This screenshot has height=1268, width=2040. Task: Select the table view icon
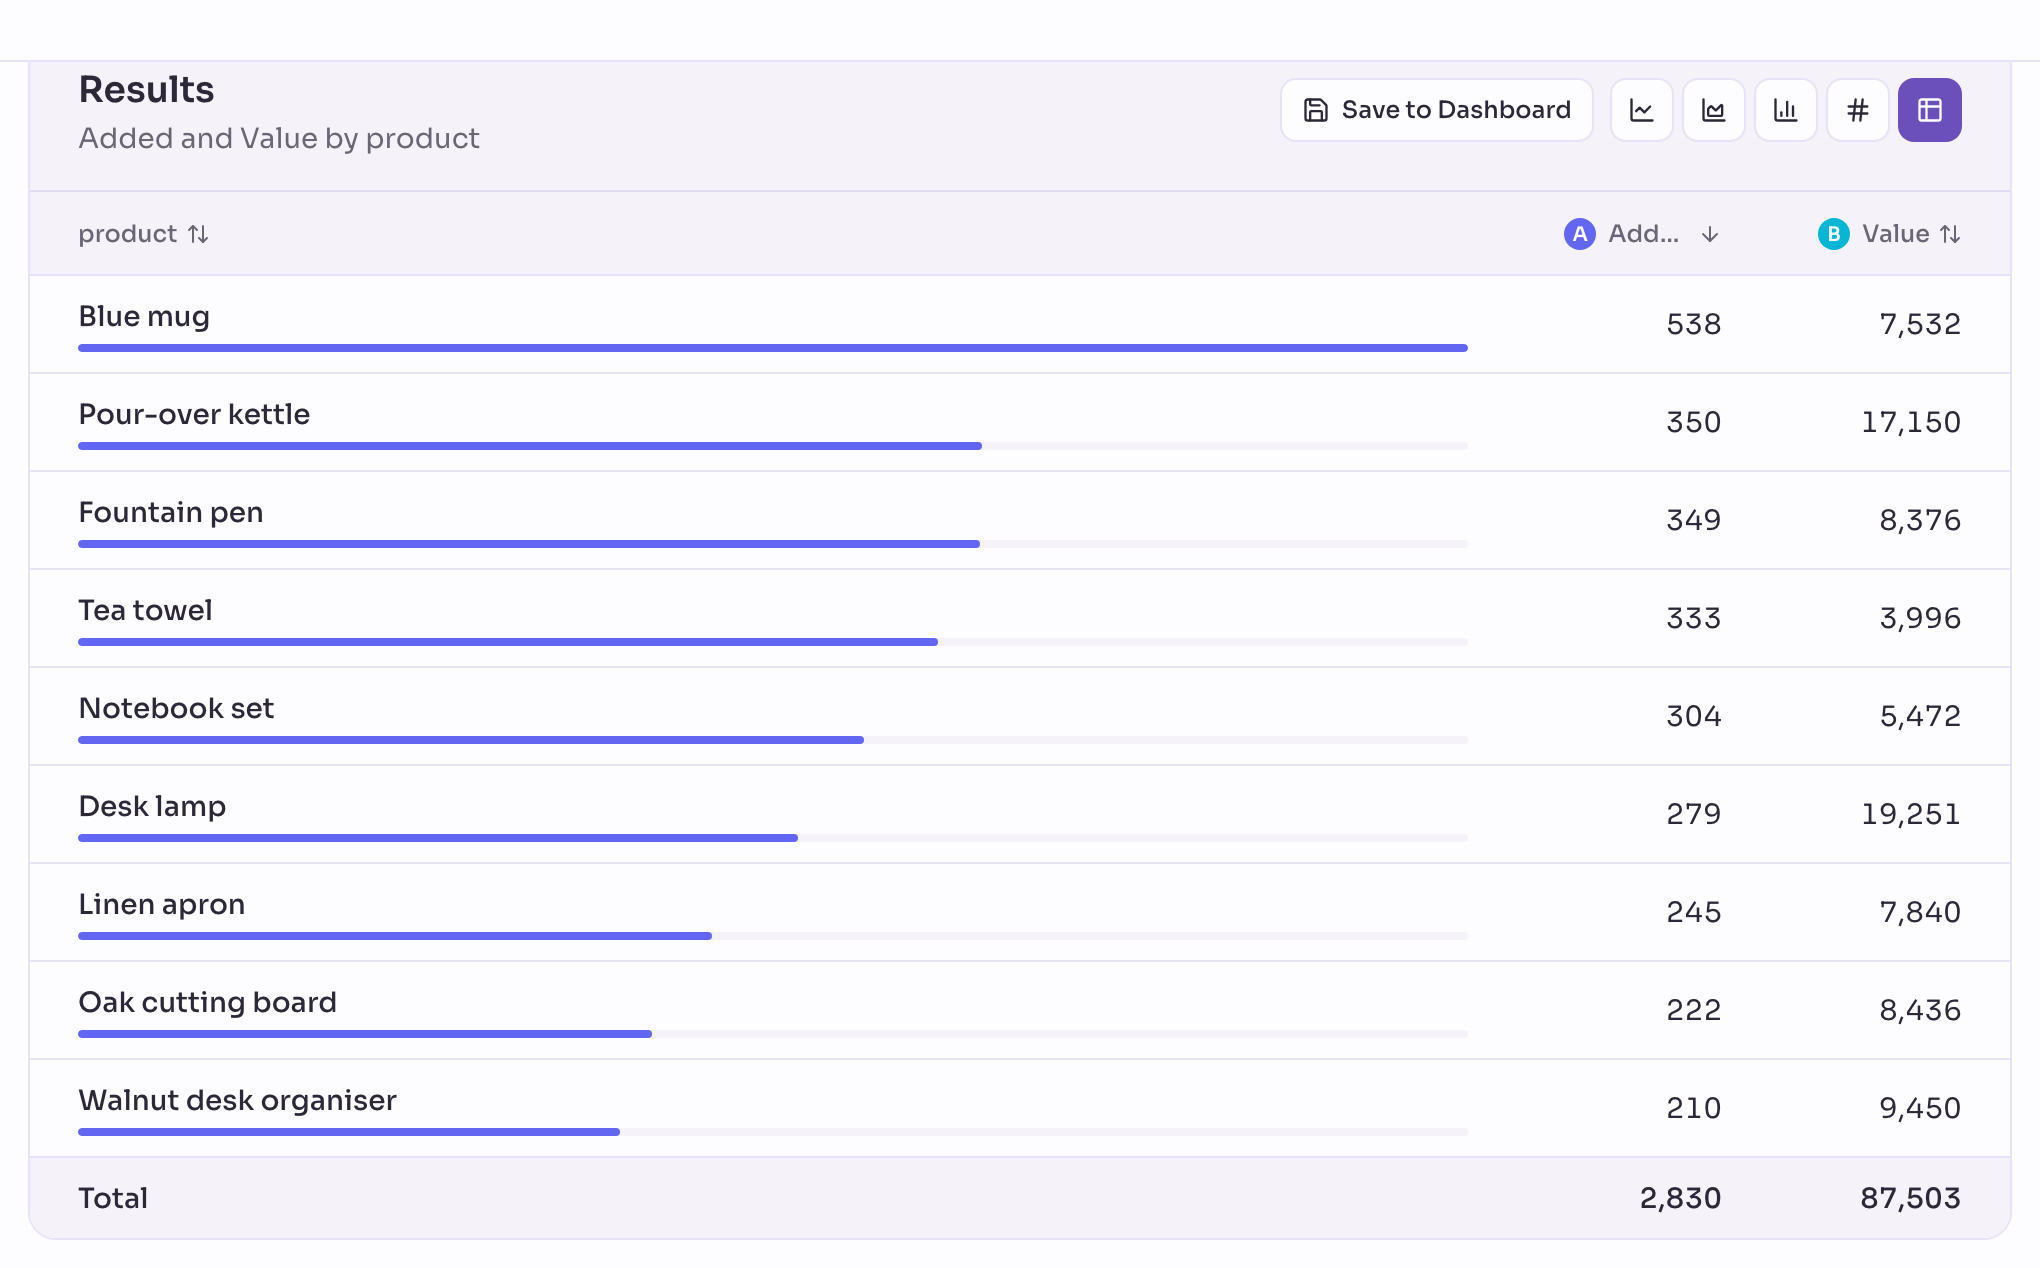coord(1929,110)
